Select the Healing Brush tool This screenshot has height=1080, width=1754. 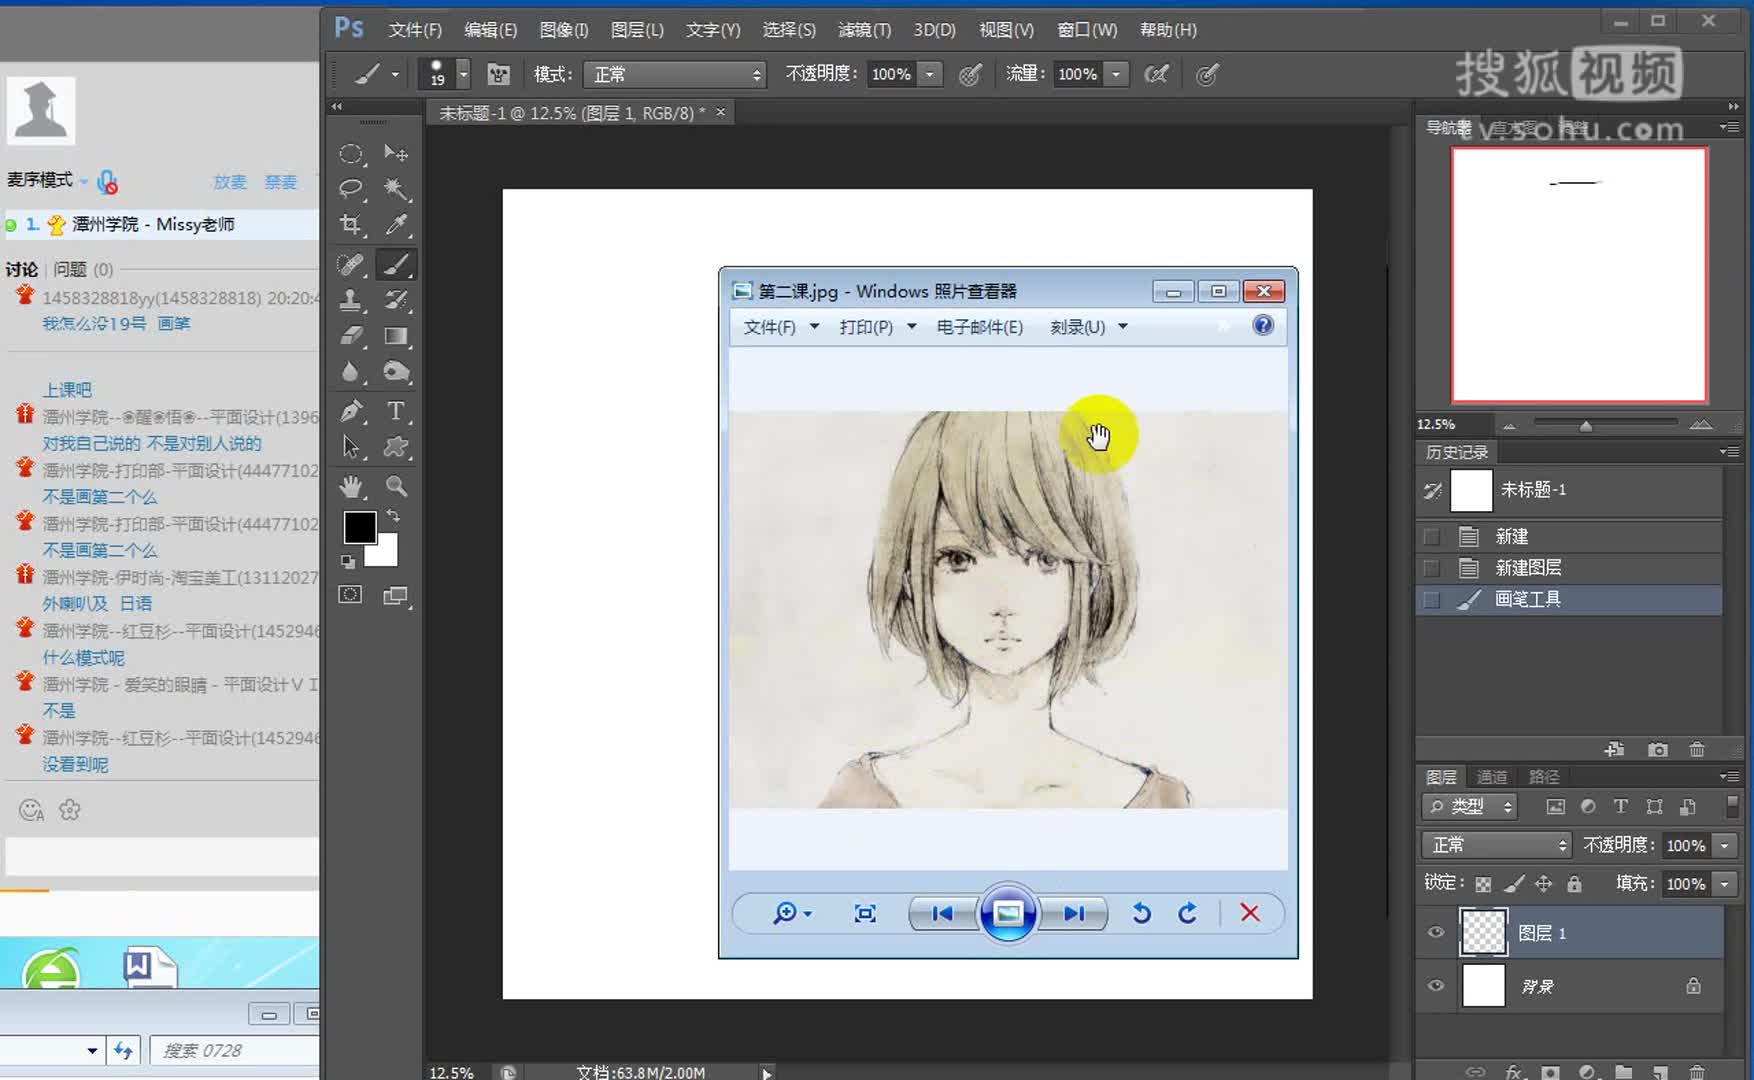point(350,264)
